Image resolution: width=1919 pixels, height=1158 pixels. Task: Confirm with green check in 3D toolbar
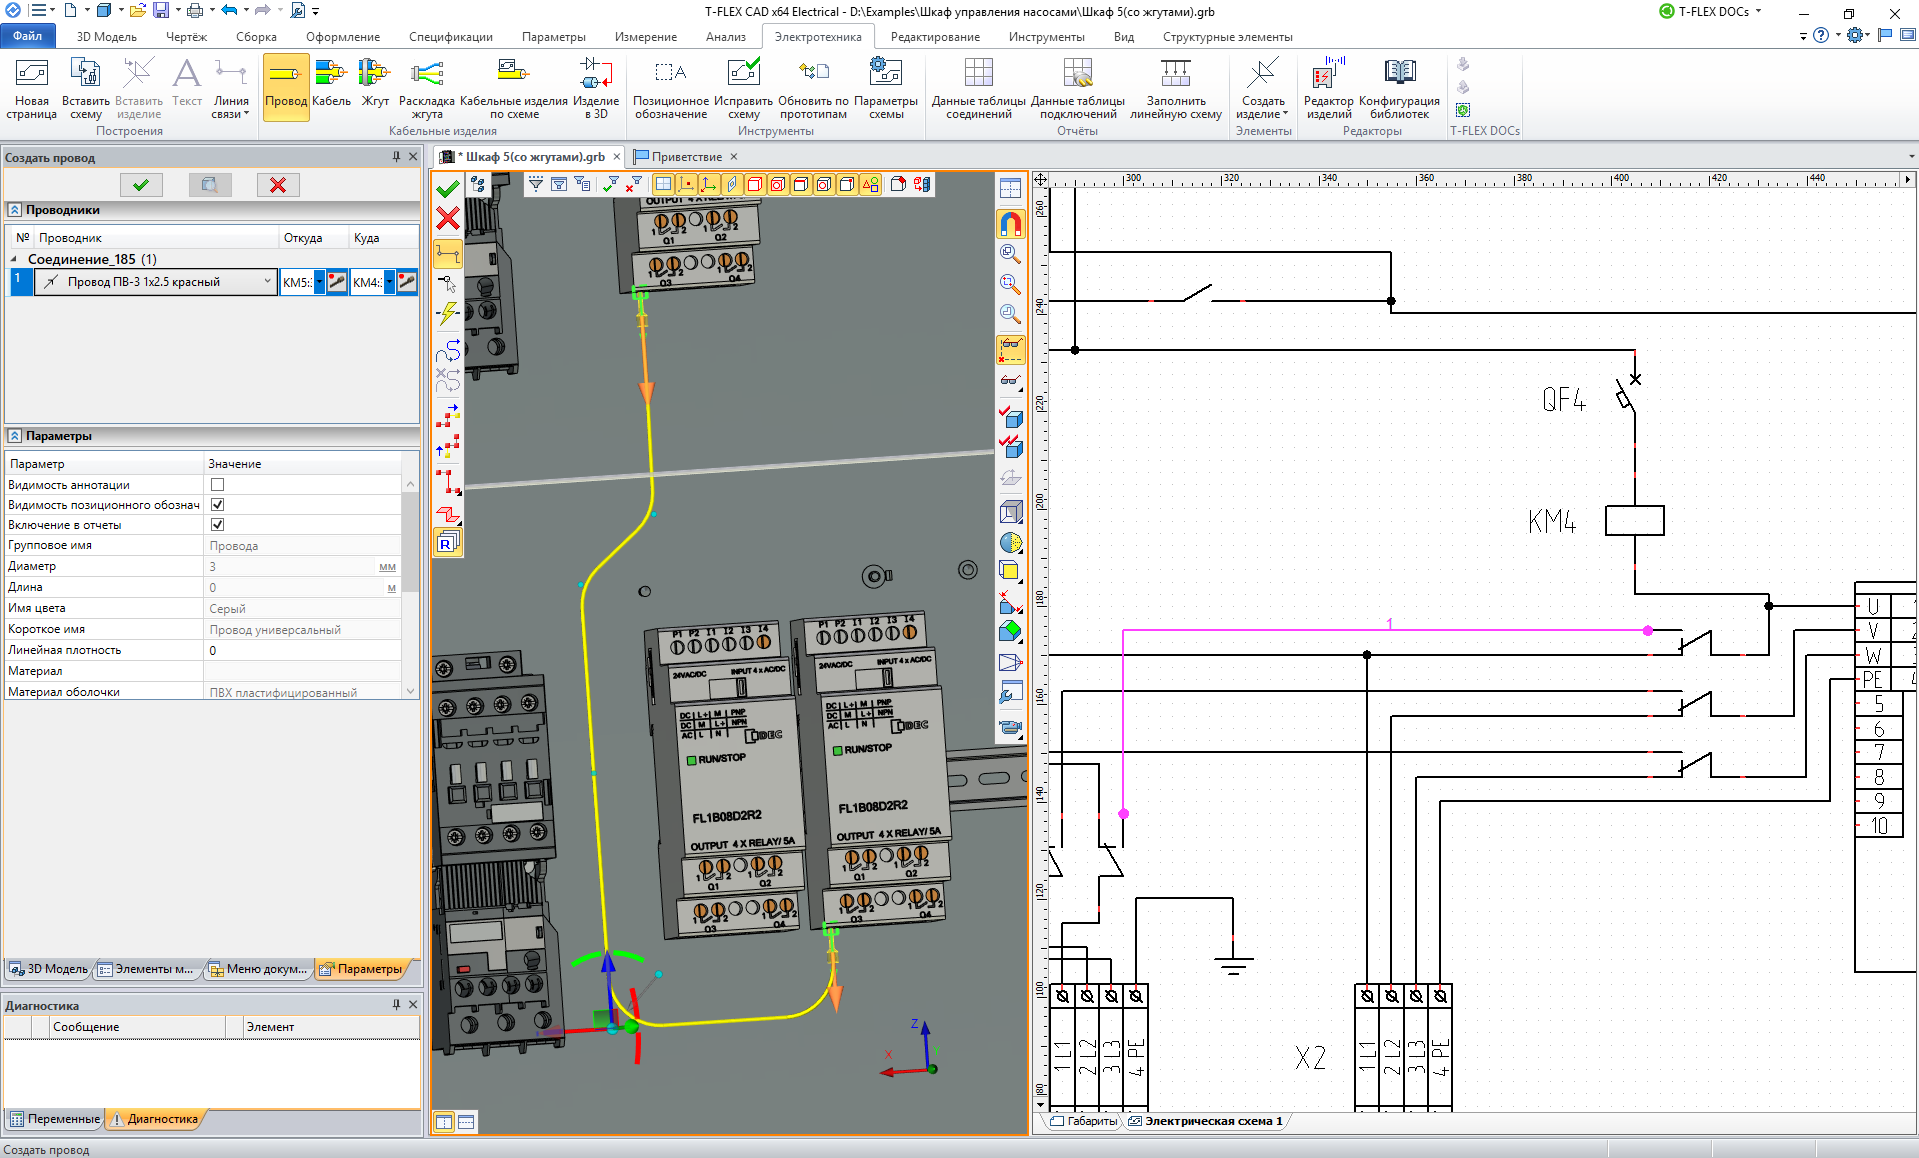pyautogui.click(x=448, y=188)
